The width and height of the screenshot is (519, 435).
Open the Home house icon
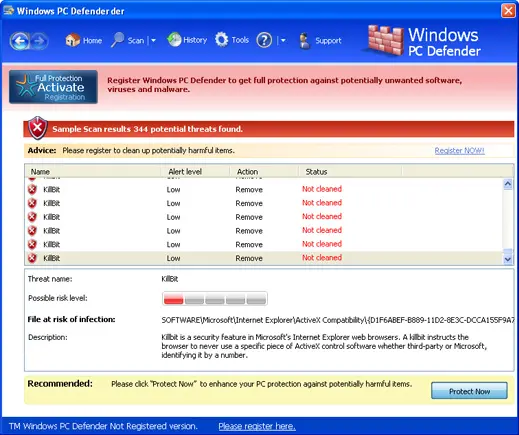tap(73, 40)
